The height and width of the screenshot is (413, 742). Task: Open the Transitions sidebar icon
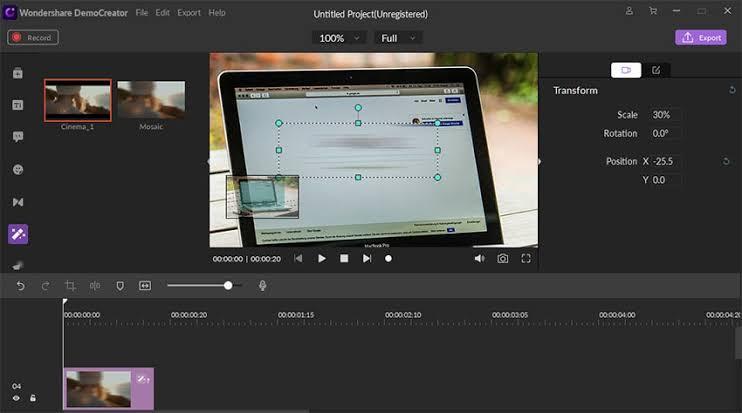[18, 202]
